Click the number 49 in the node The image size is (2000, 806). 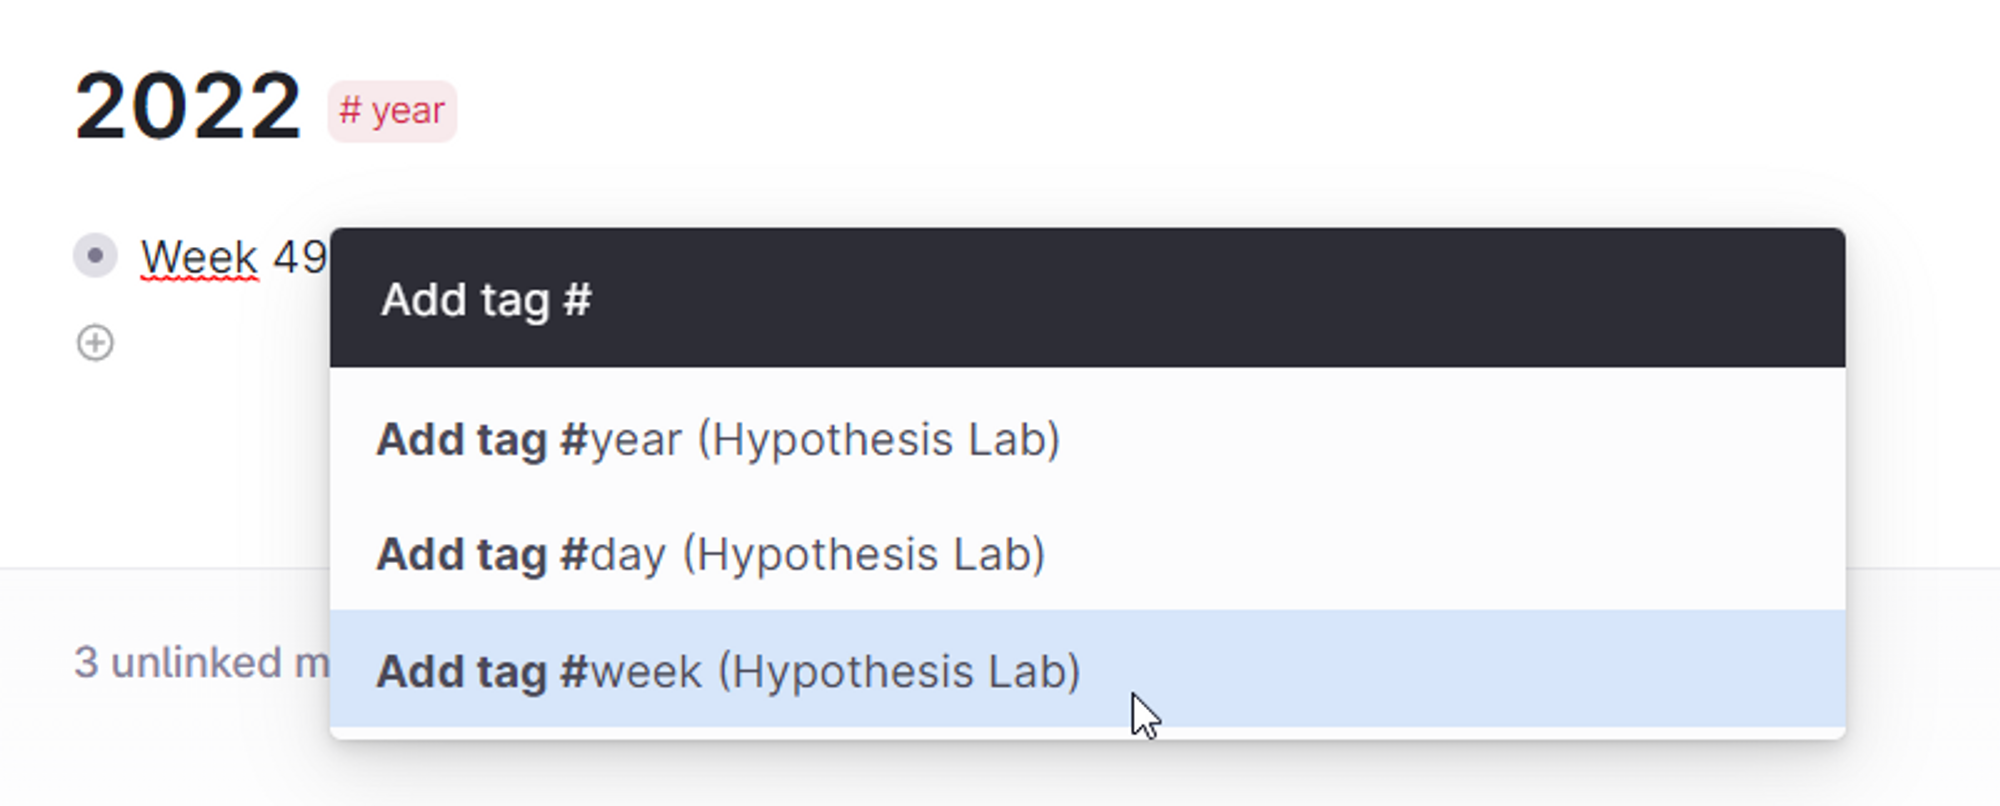pos(300,257)
